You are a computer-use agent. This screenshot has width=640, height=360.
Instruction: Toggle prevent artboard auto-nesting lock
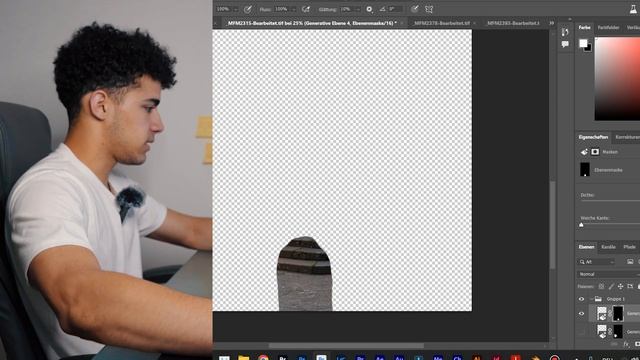(x=630, y=287)
